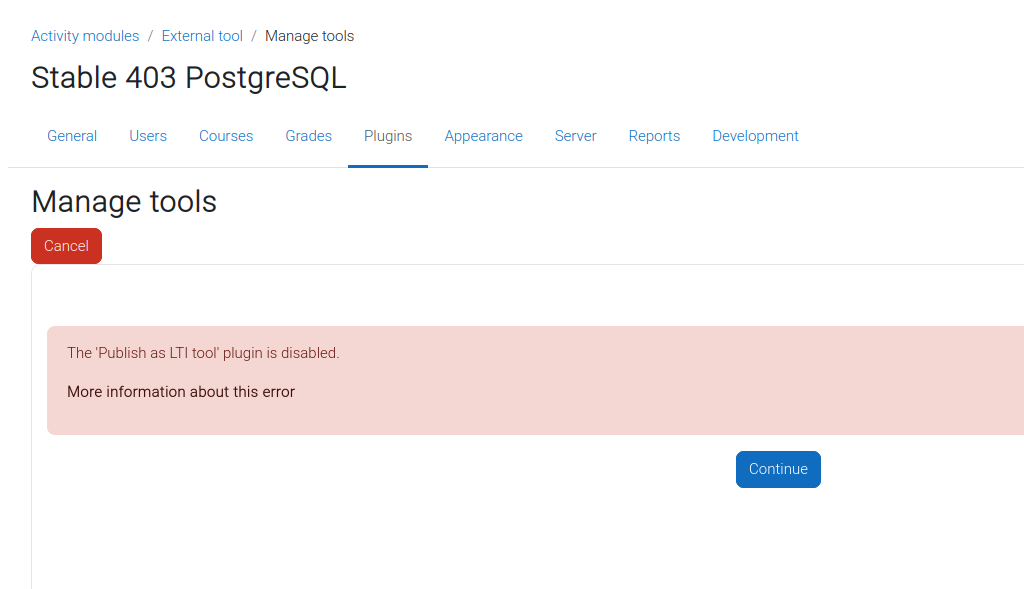Open More information about this error
The width and height of the screenshot is (1024, 589).
(181, 392)
